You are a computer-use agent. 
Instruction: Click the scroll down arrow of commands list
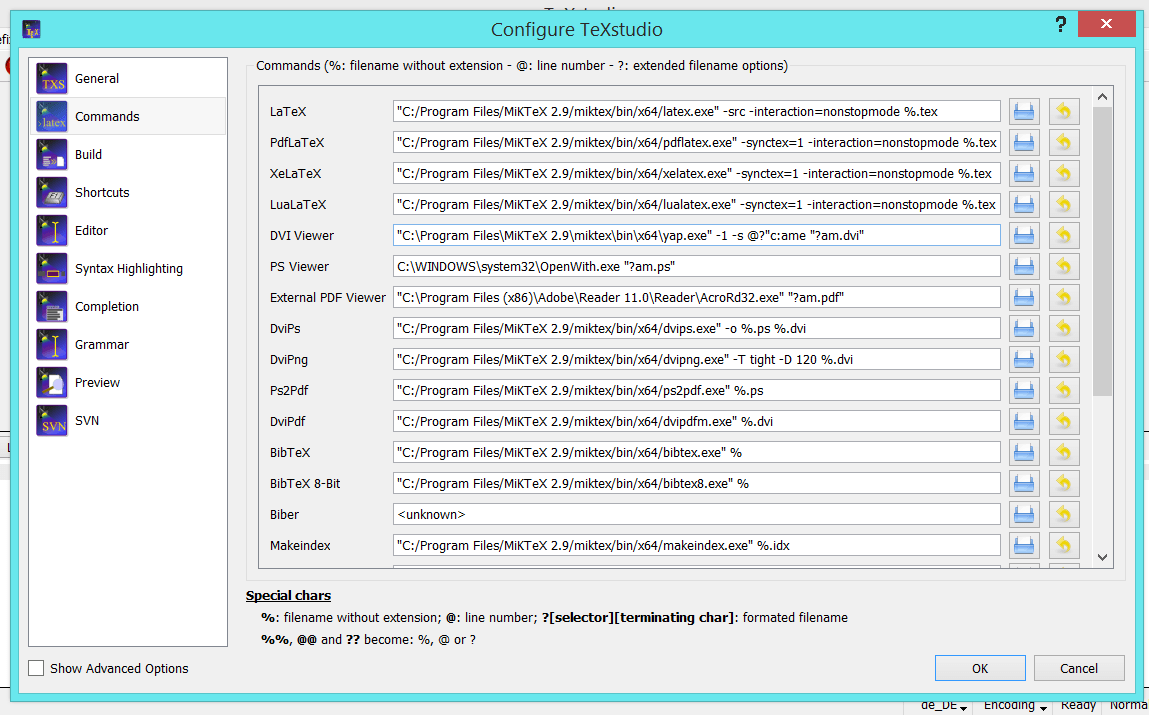(1102, 557)
